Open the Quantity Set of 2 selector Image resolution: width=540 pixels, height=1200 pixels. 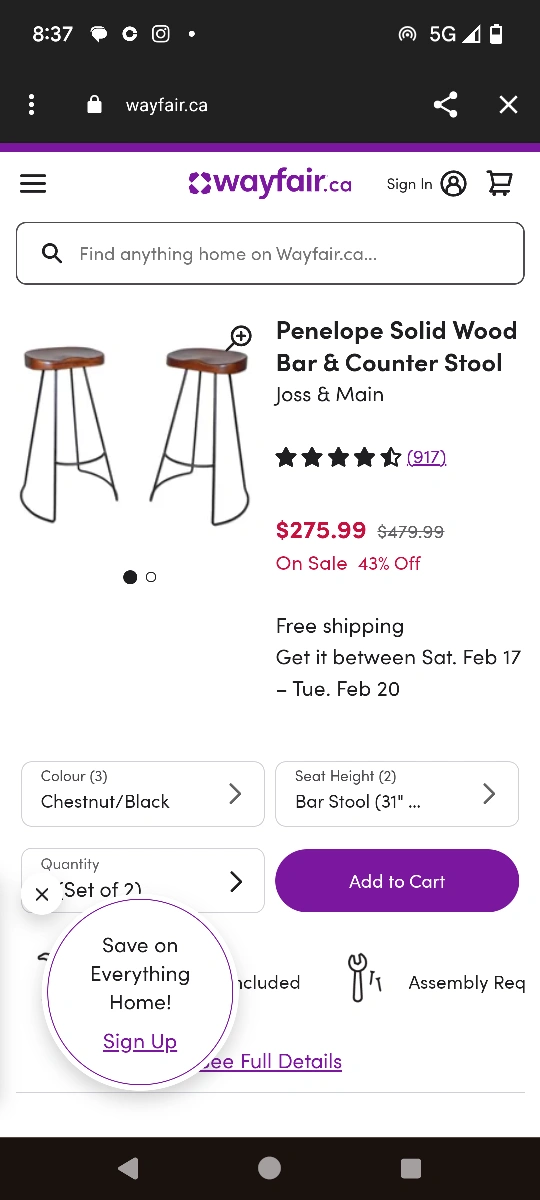click(x=143, y=880)
